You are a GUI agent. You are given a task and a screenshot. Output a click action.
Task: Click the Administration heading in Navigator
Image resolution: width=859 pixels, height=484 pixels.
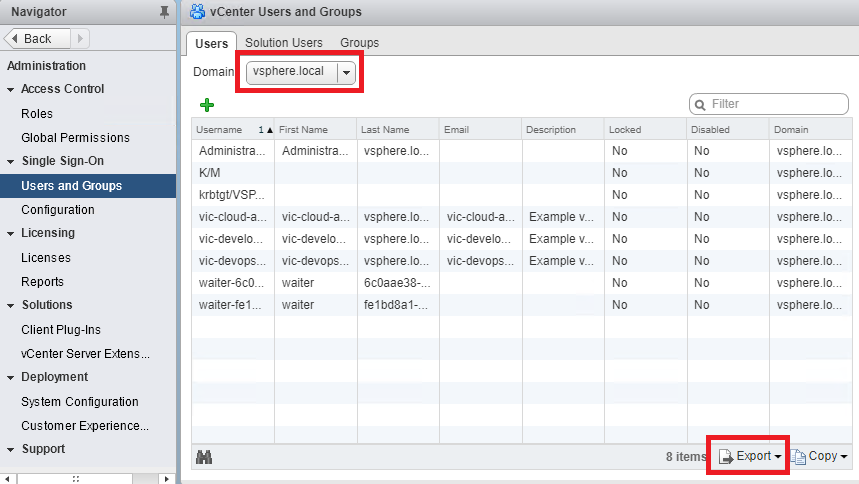pos(47,66)
